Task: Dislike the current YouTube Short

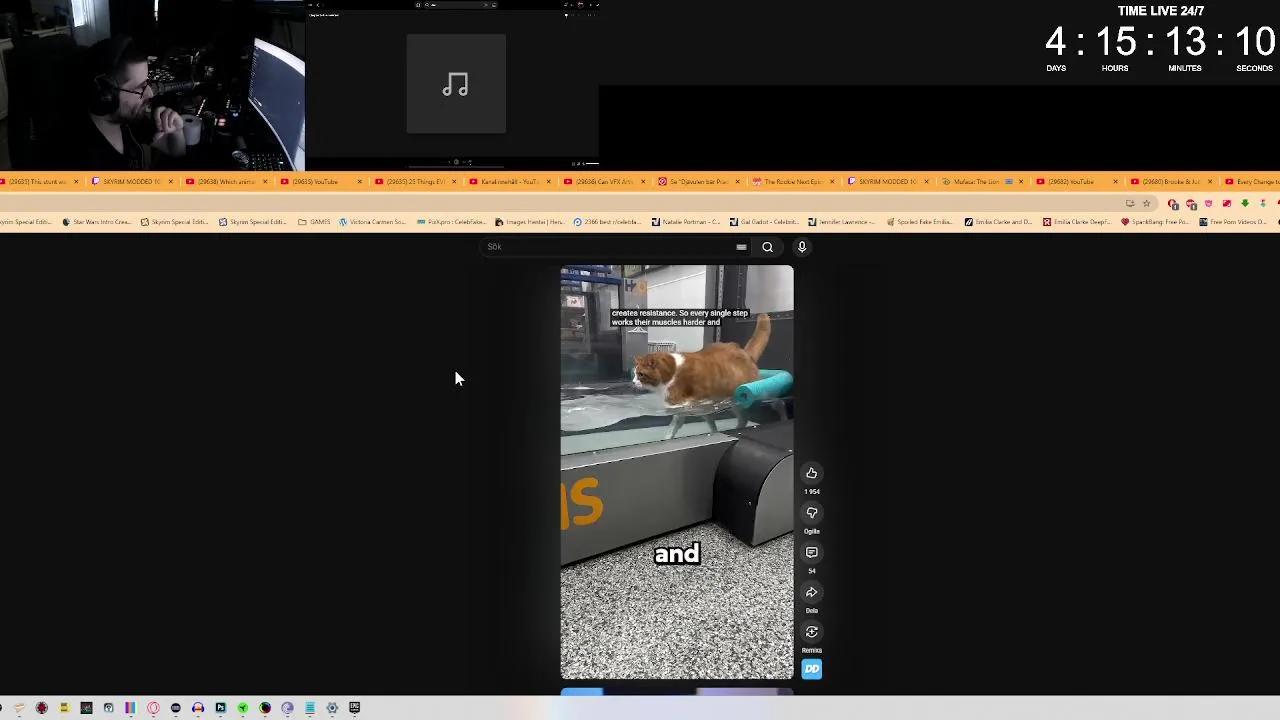Action: click(812, 513)
